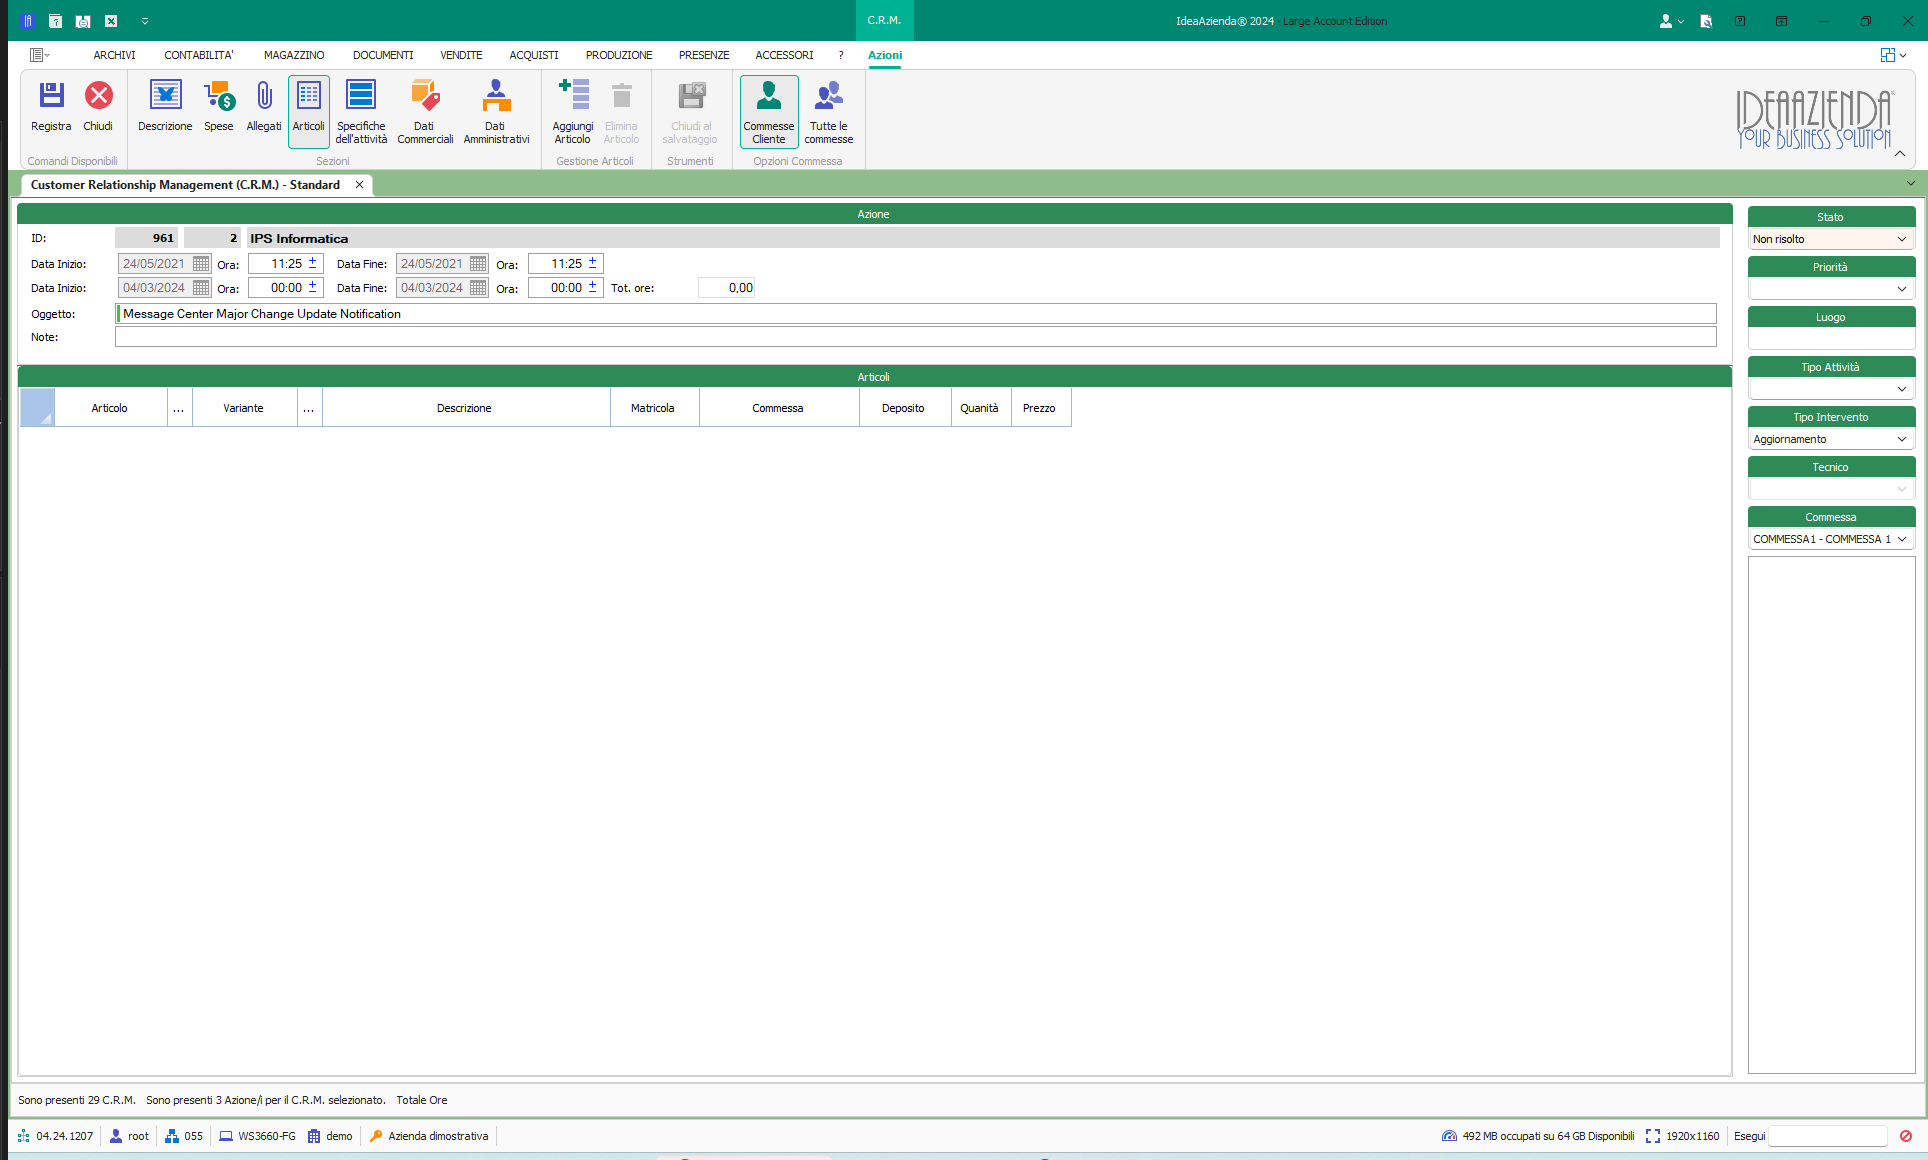The width and height of the screenshot is (1928, 1160).
Task: Click Aggiungi Articolo
Action: (x=573, y=112)
